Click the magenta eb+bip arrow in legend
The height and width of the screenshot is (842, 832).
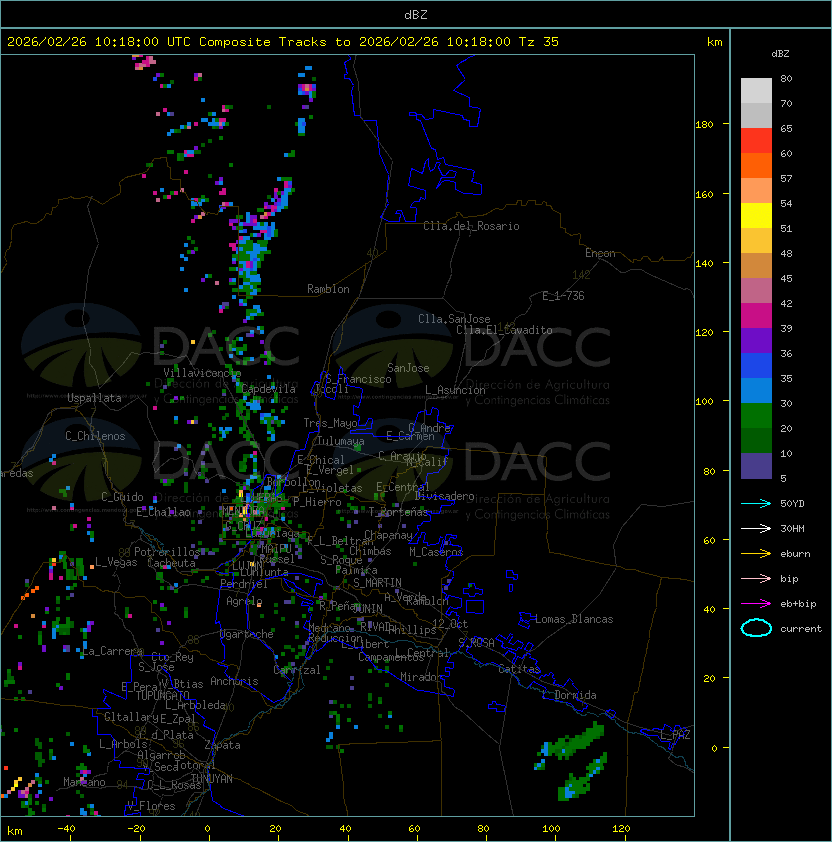pos(756,604)
